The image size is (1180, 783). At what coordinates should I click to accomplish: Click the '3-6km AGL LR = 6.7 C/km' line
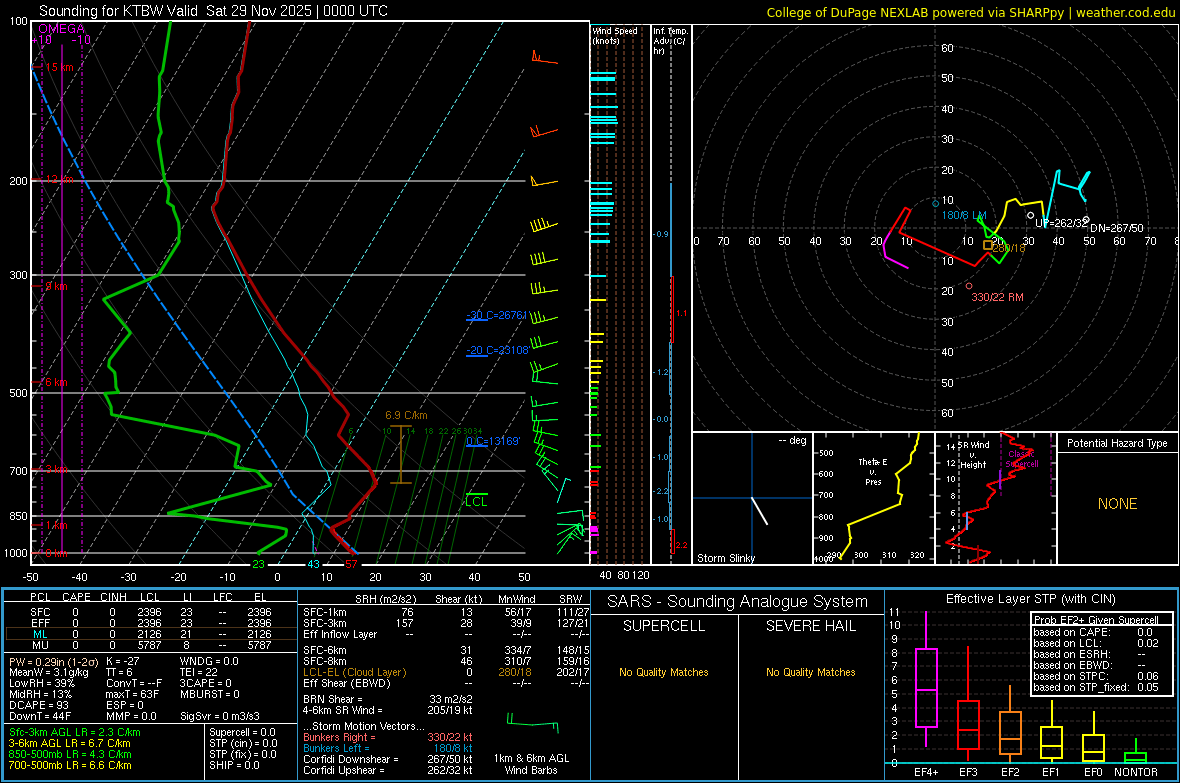click(x=69, y=743)
